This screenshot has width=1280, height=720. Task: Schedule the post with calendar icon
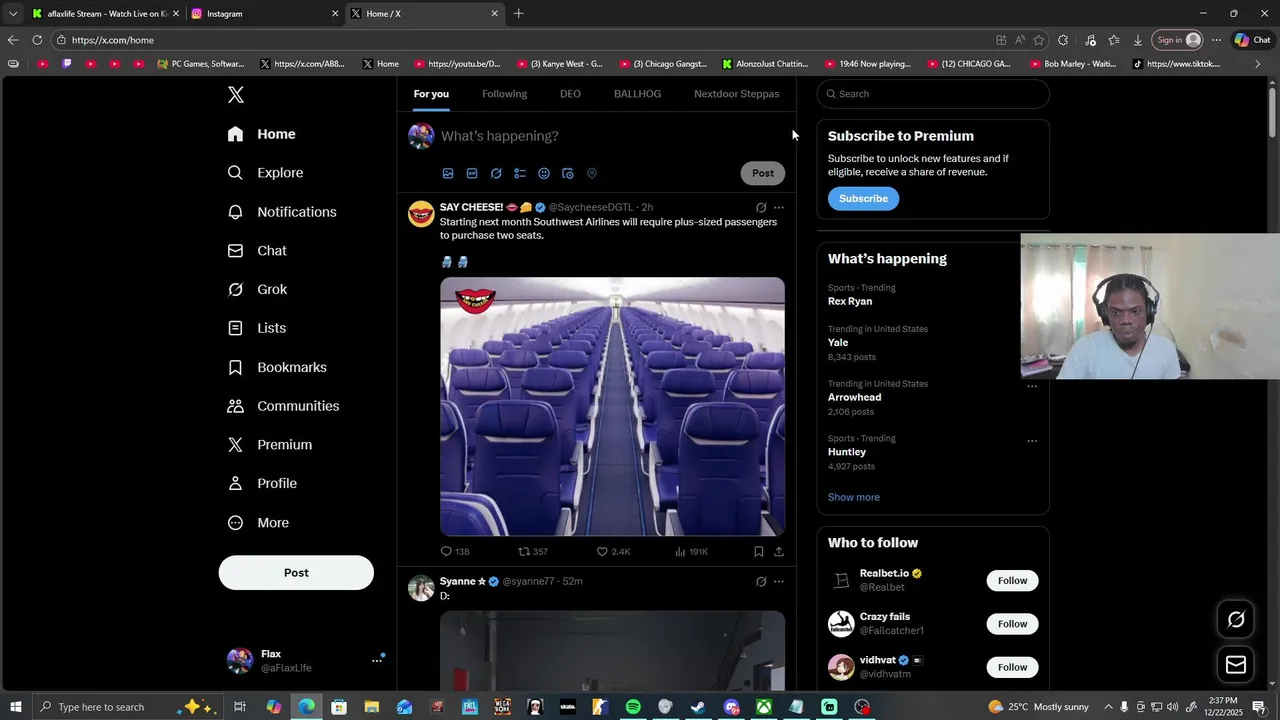(x=568, y=173)
